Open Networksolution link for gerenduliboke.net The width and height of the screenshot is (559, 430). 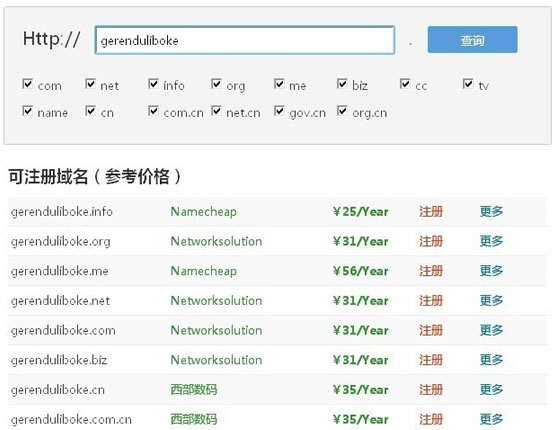[216, 301]
